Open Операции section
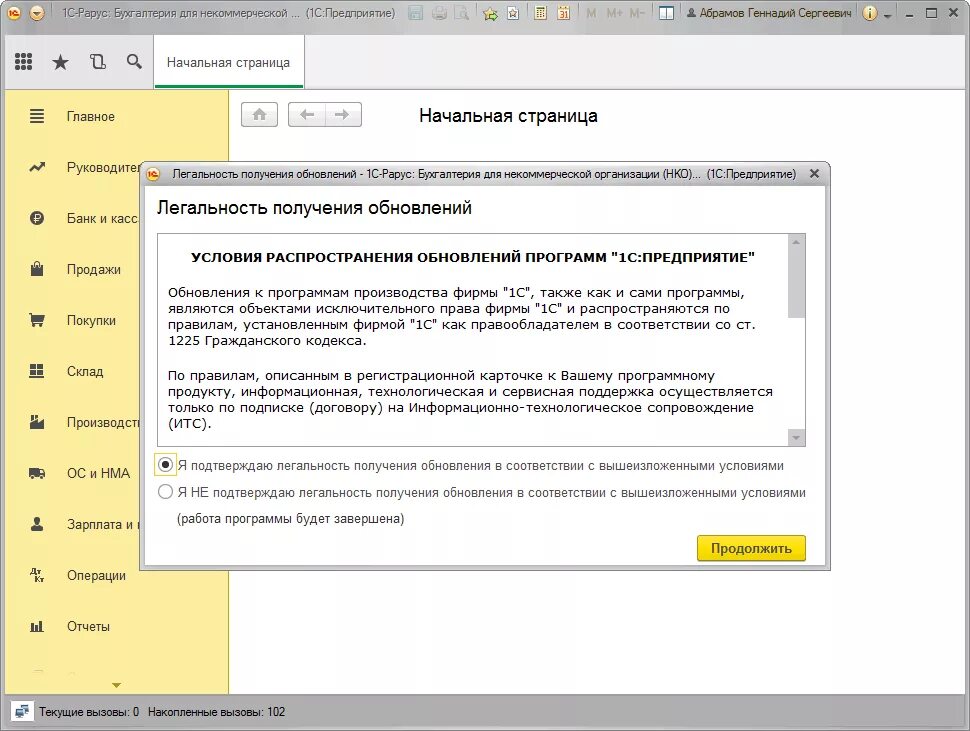 tap(97, 576)
